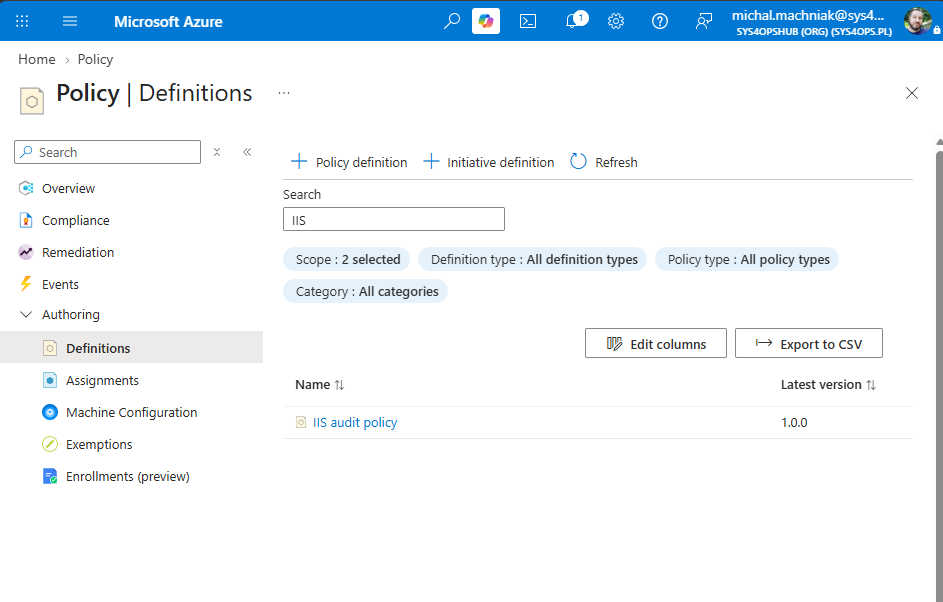Collapse the sidebar with double chevron
943x602 pixels.
(247, 152)
